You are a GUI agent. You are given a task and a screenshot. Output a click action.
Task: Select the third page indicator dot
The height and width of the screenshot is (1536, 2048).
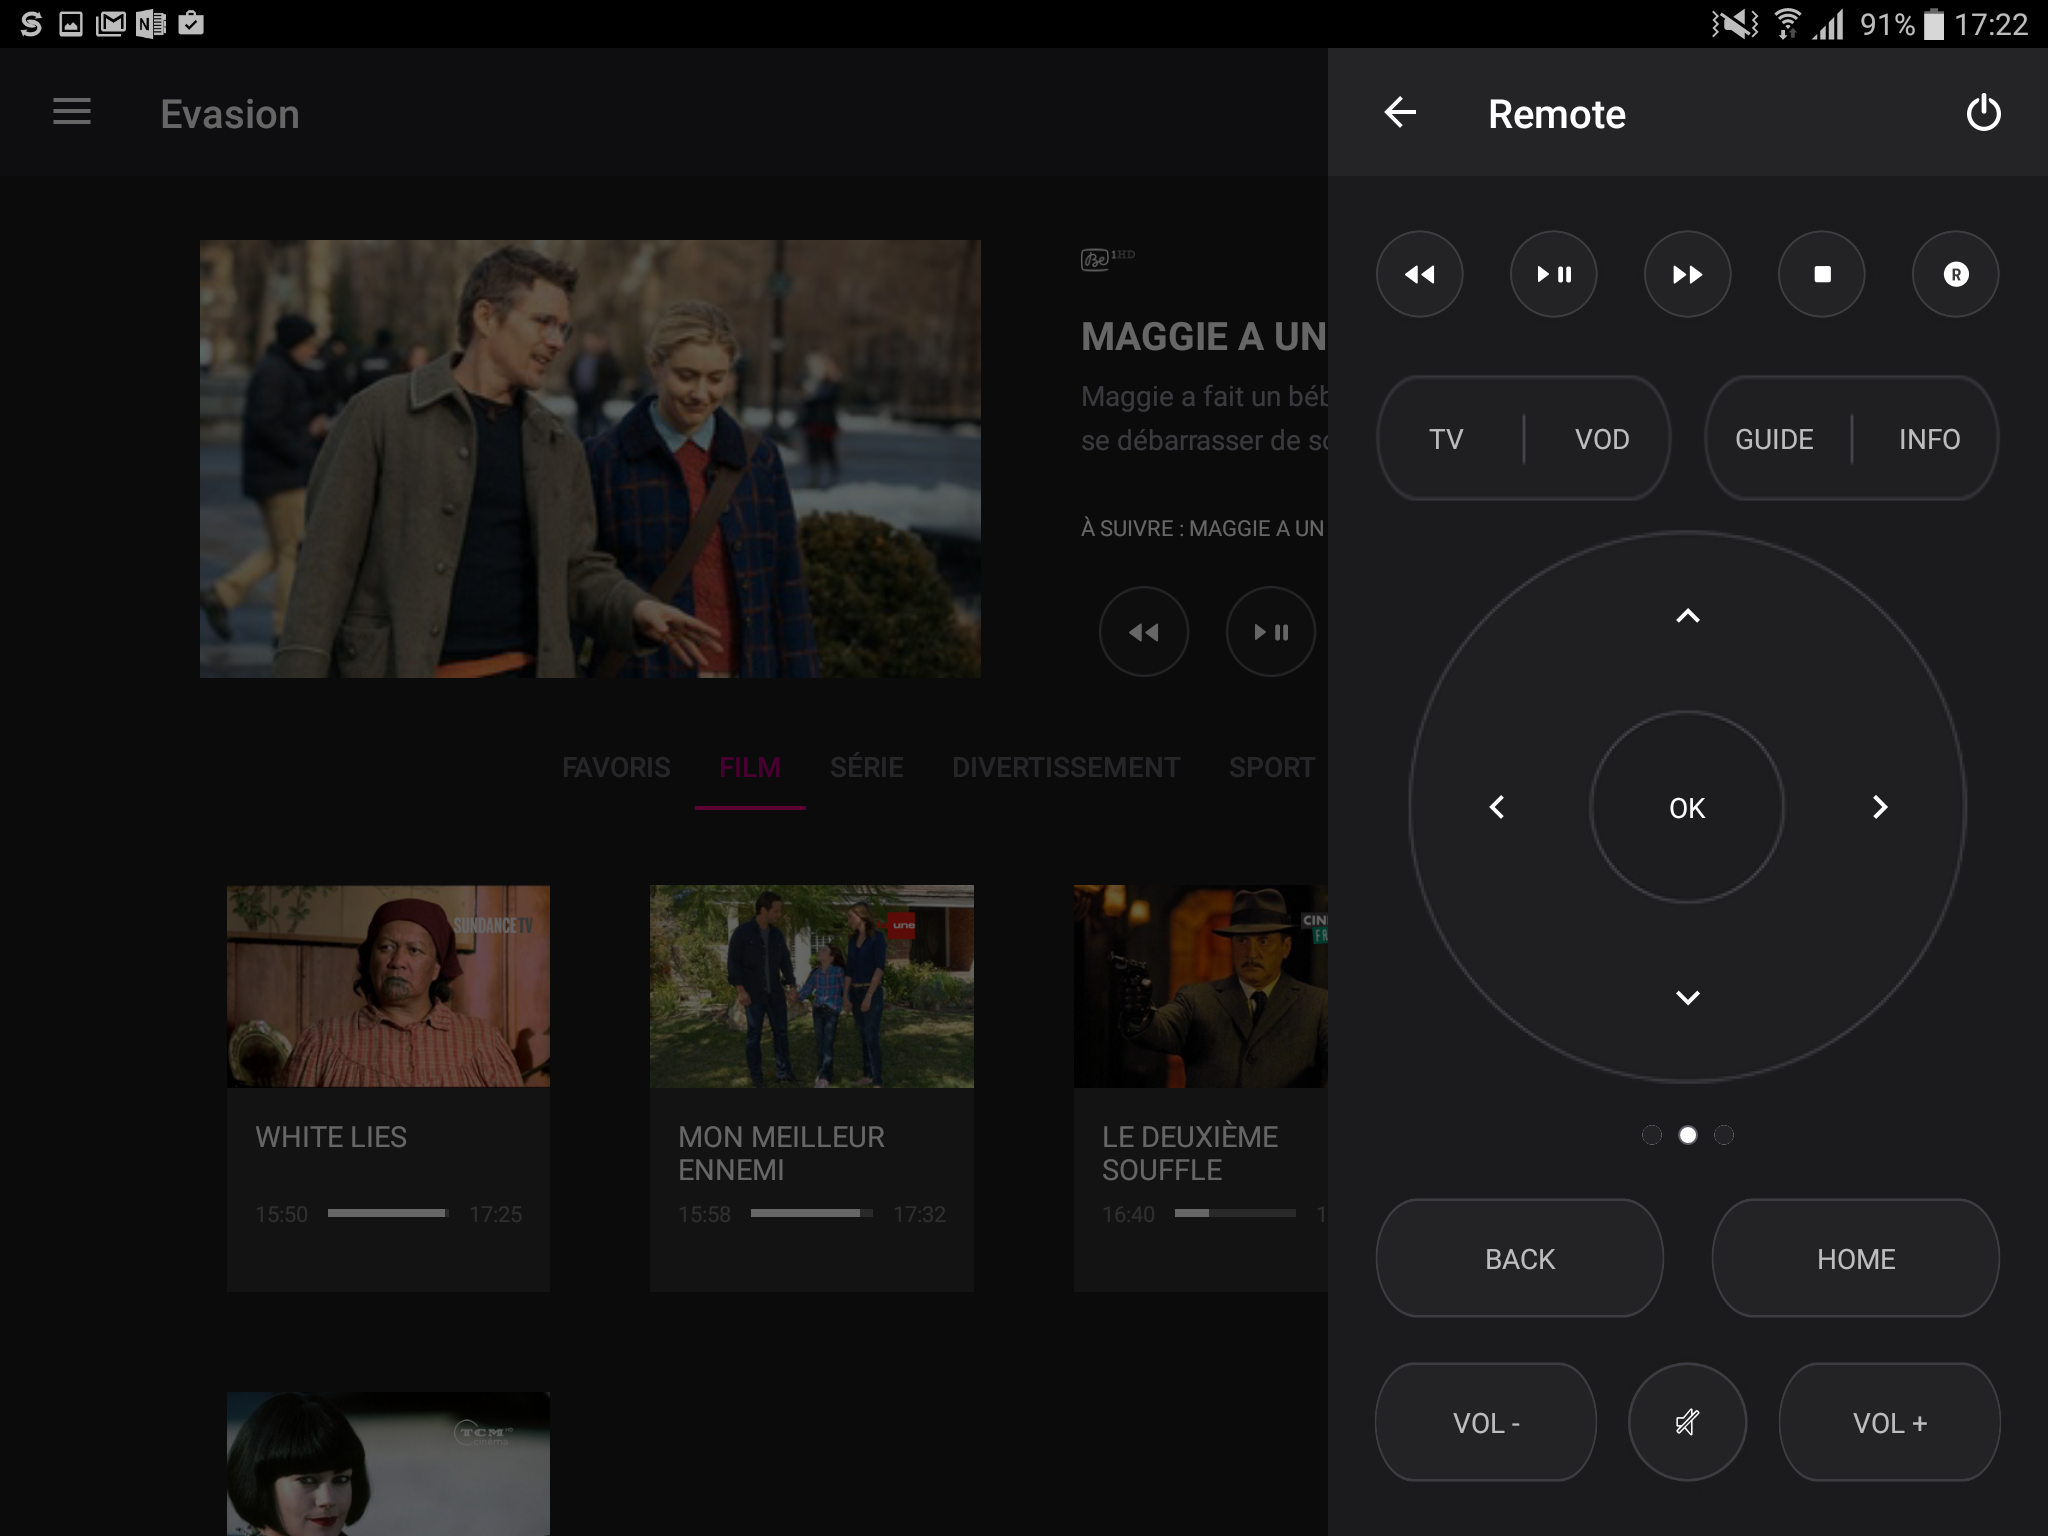[x=1724, y=1135]
